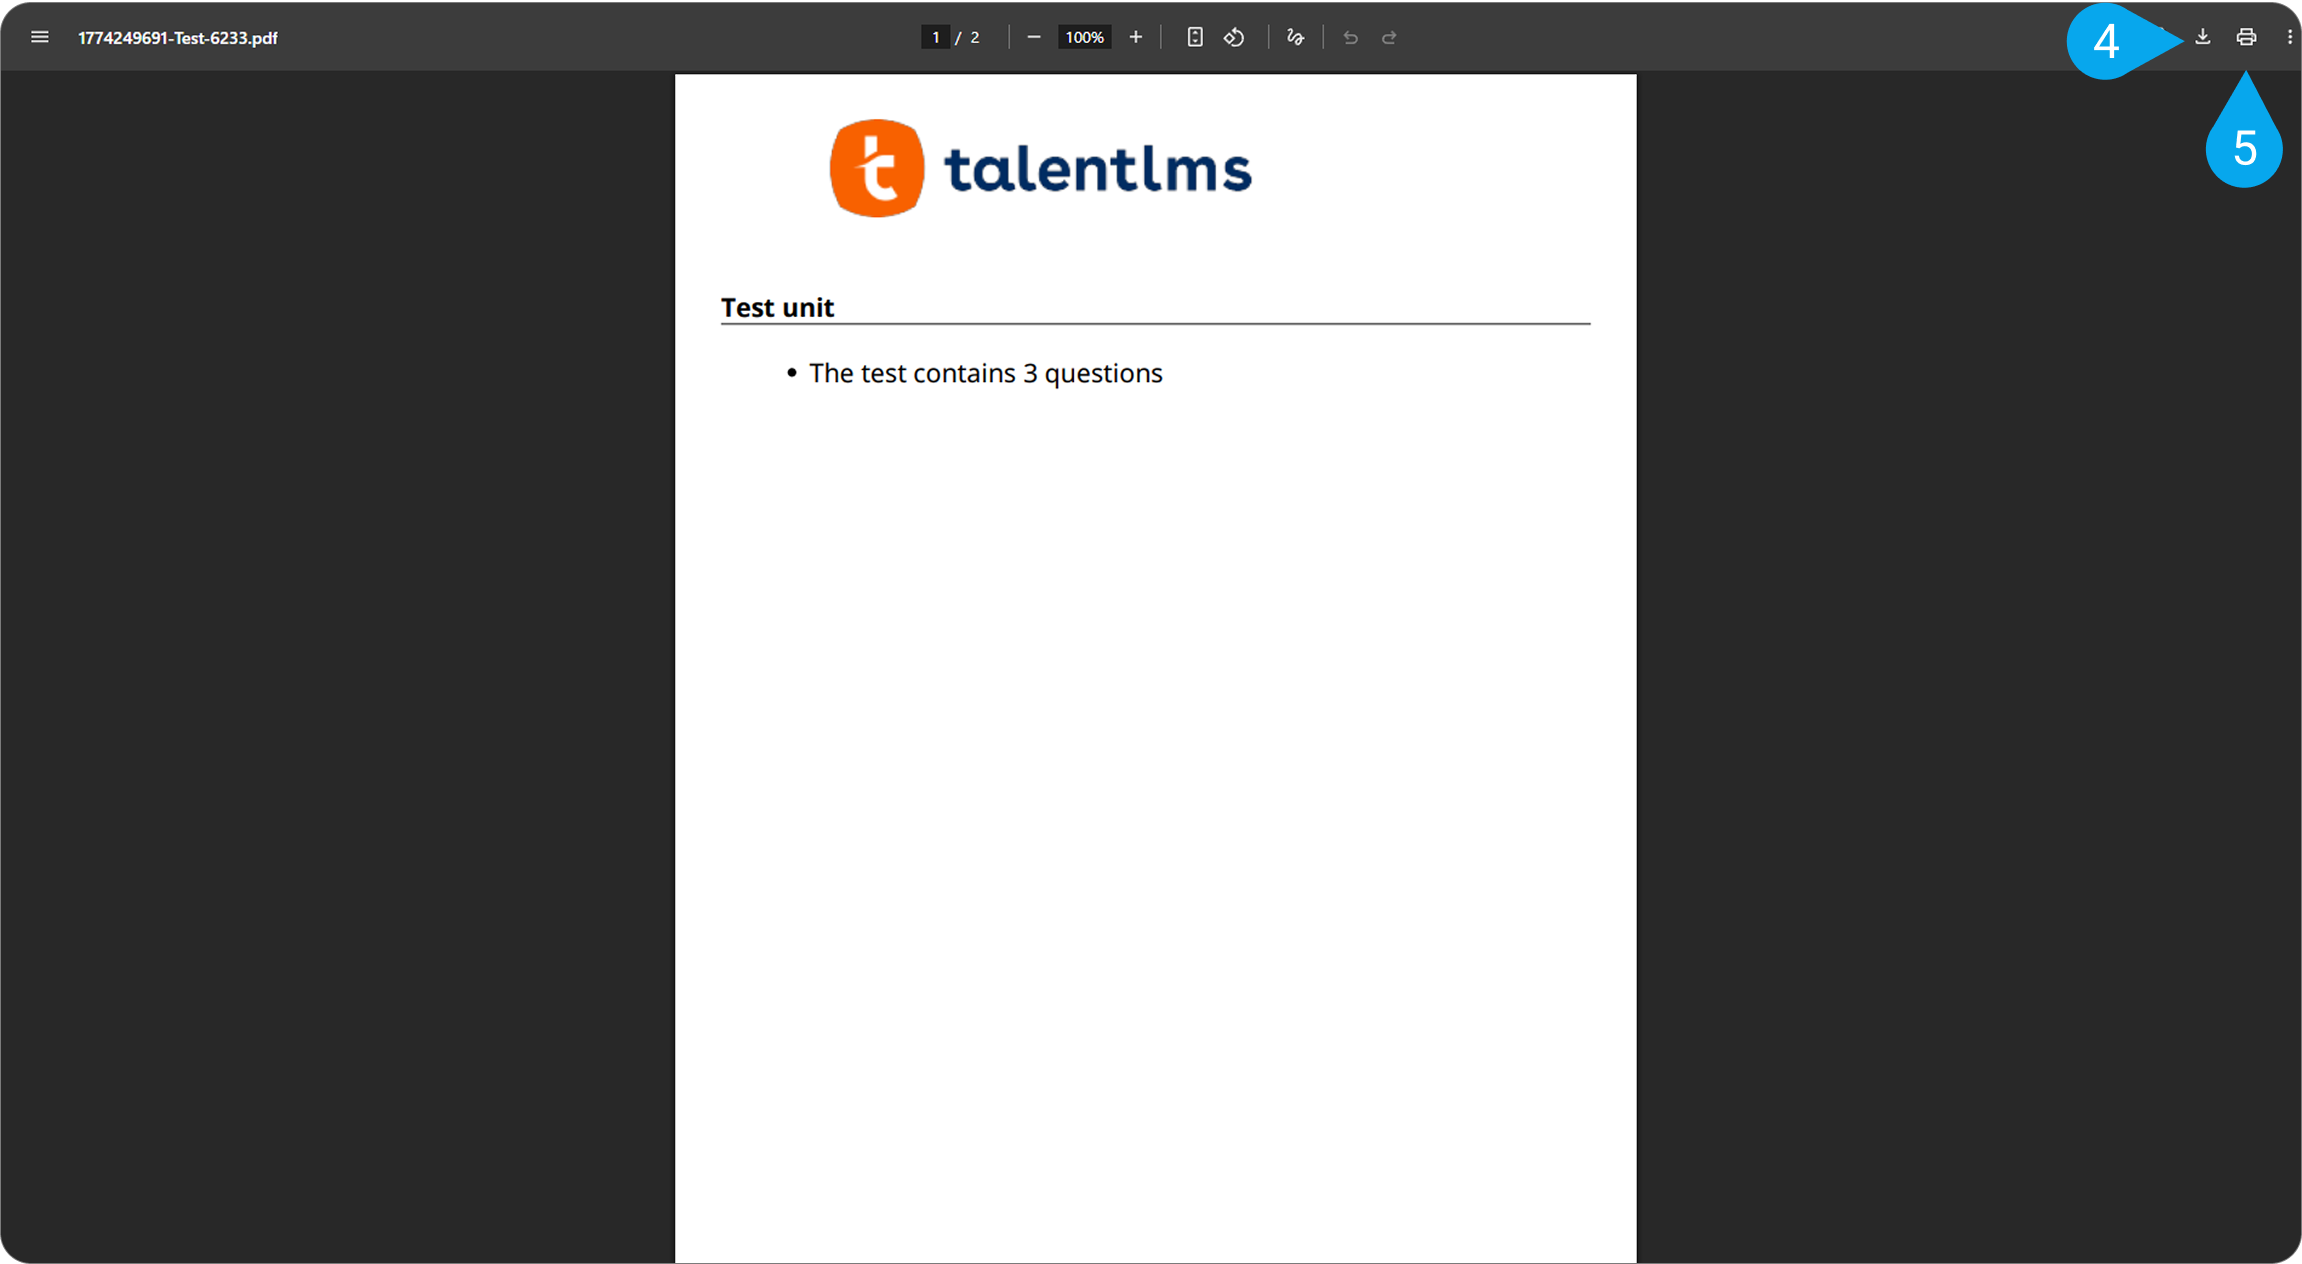Click the file name 1774249691-Test-6233.pdf

(x=178, y=38)
